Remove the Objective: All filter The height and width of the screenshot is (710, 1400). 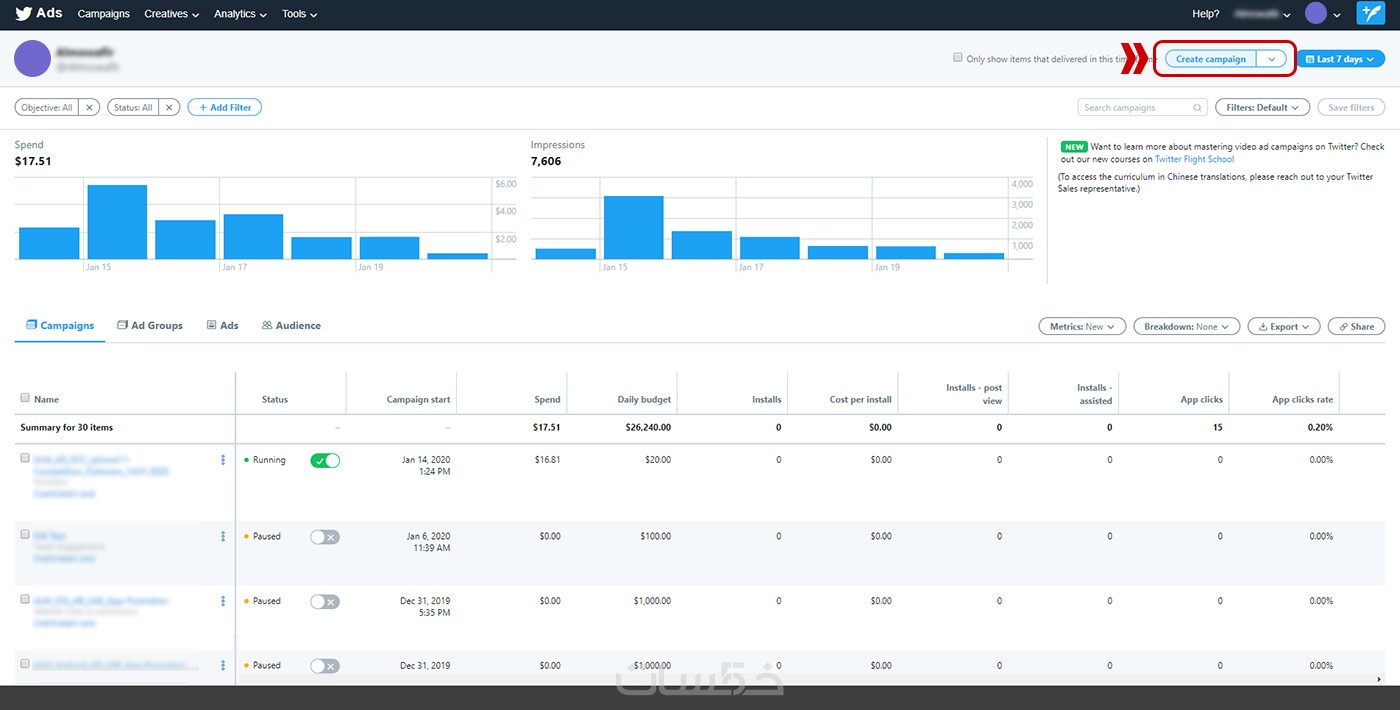point(88,107)
